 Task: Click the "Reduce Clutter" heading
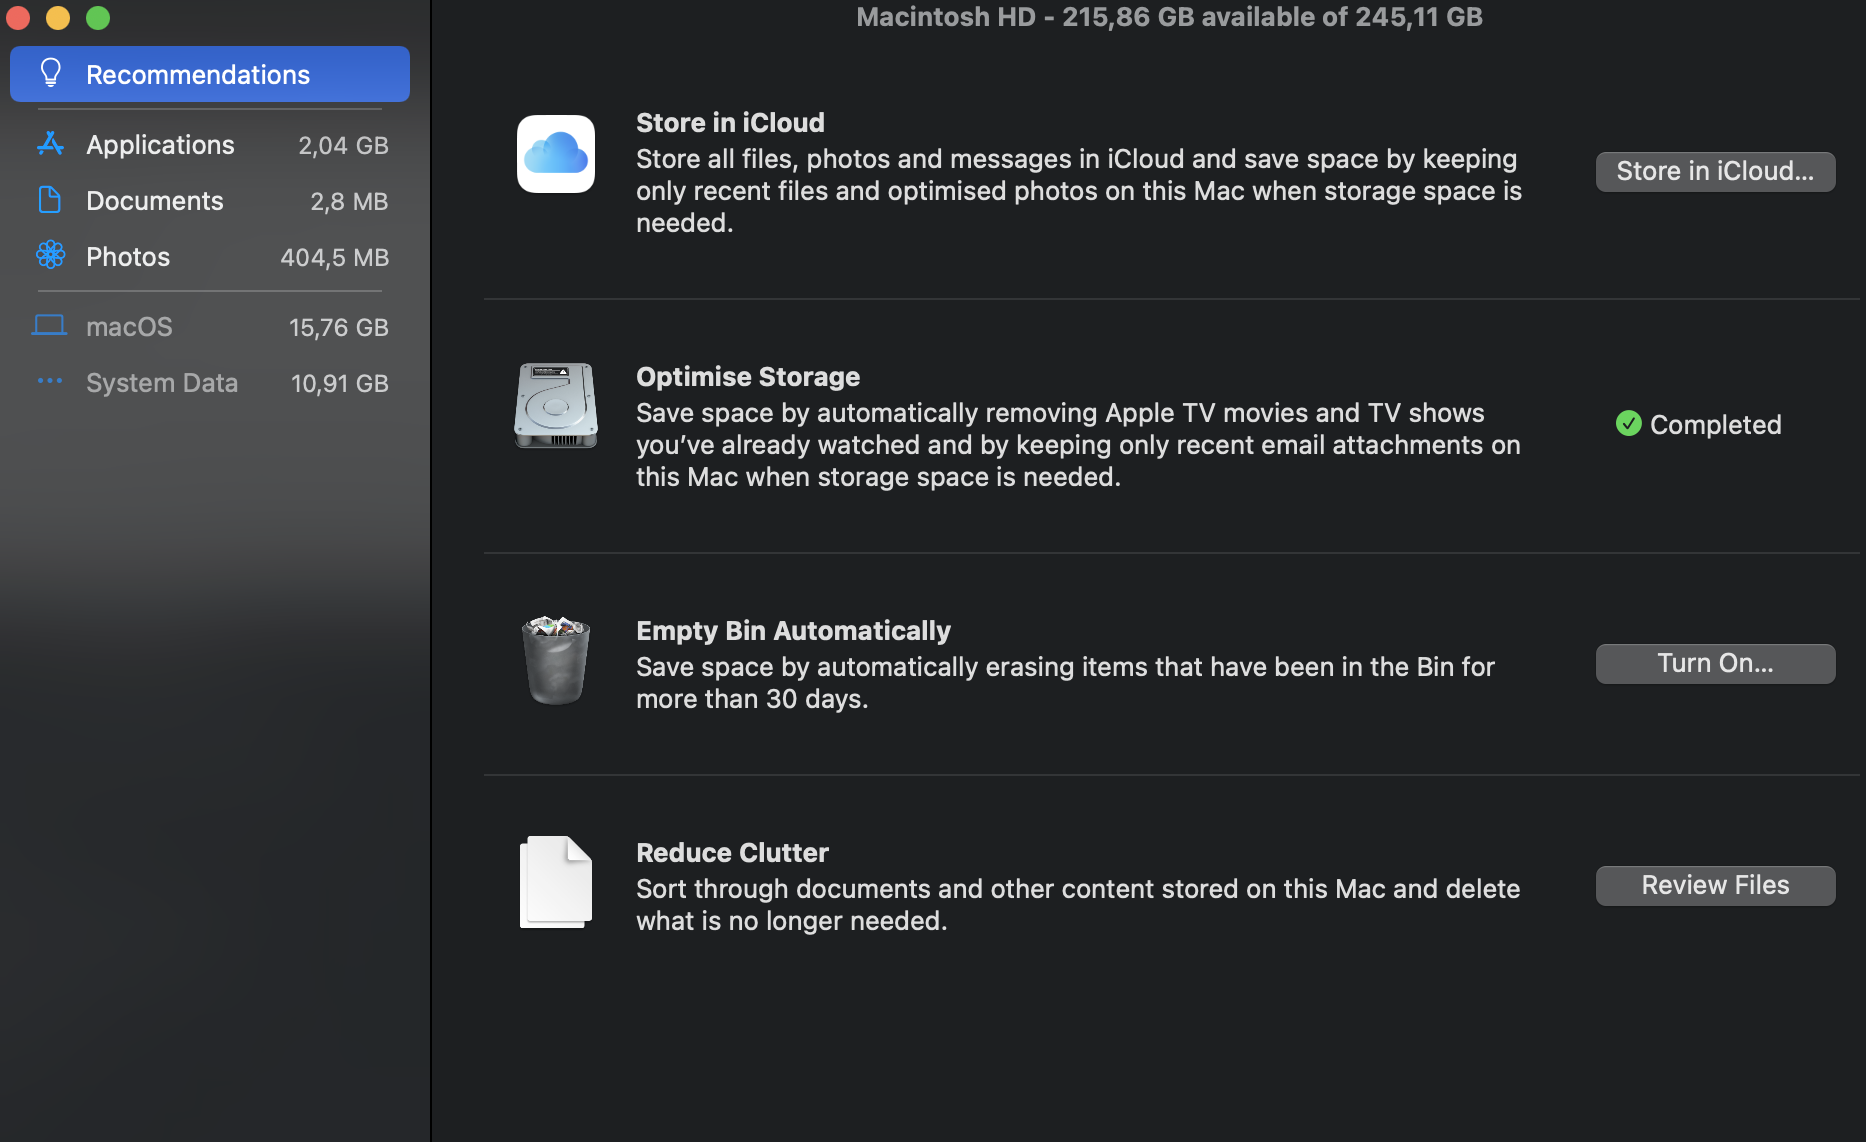732,853
